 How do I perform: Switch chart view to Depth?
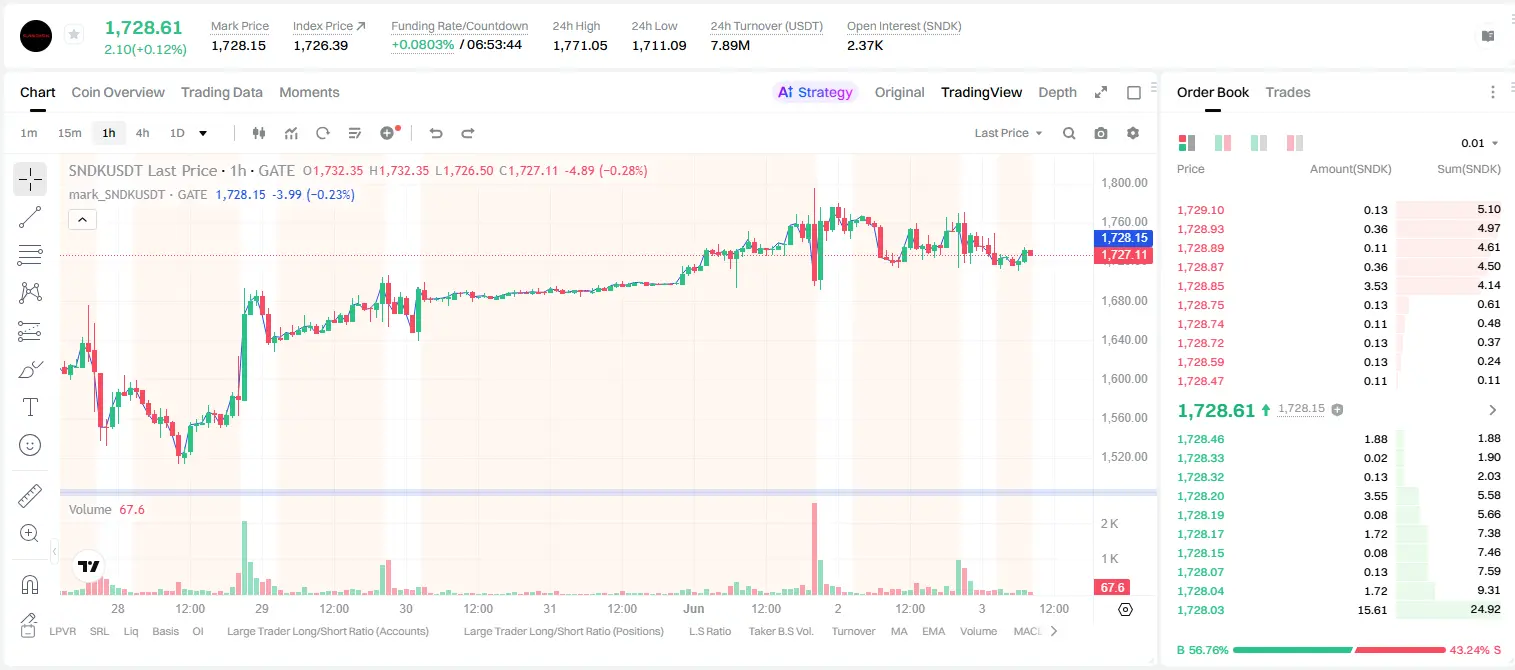tap(1058, 92)
